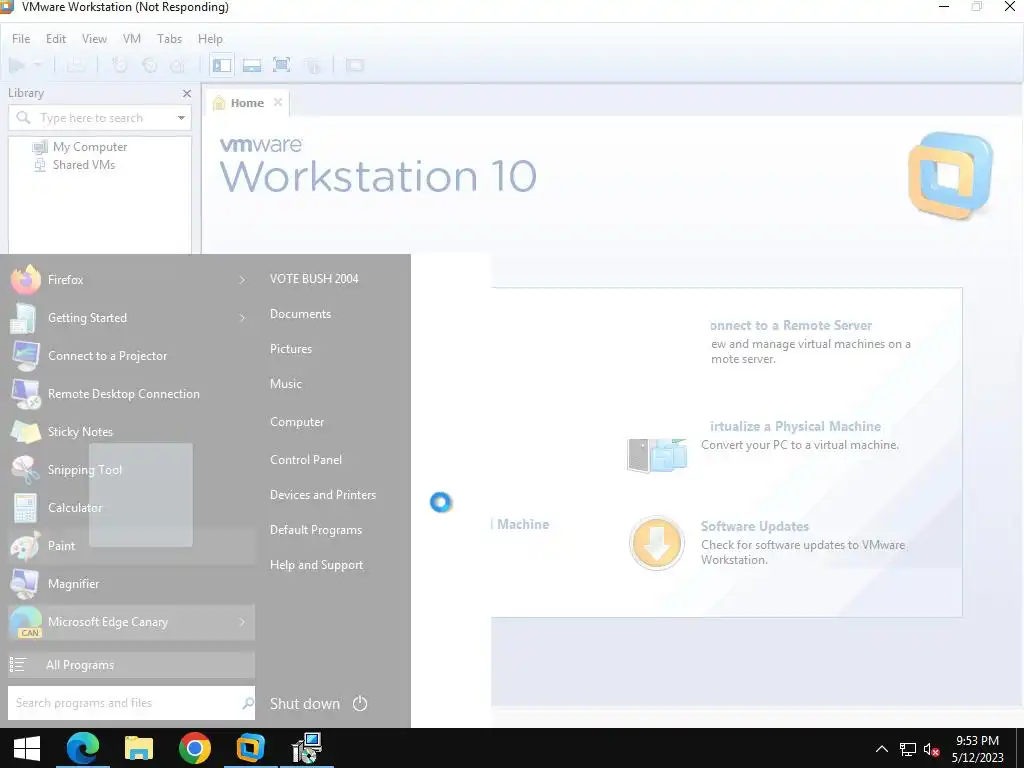Open Devices and Printers
Viewport: 1024px width, 768px height.
[x=323, y=495]
